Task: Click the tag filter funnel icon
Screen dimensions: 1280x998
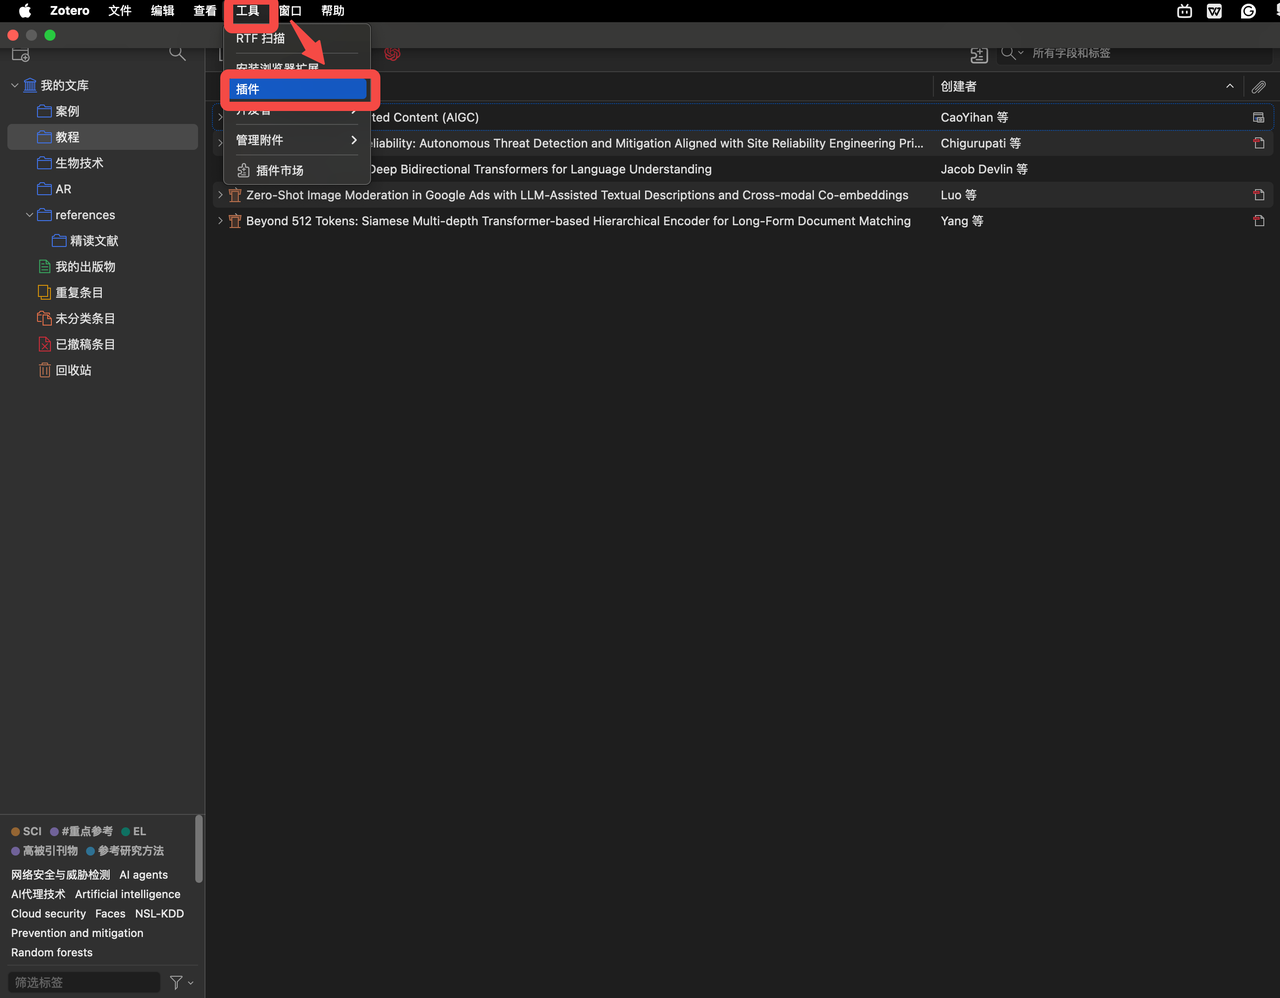Action: pyautogui.click(x=176, y=983)
